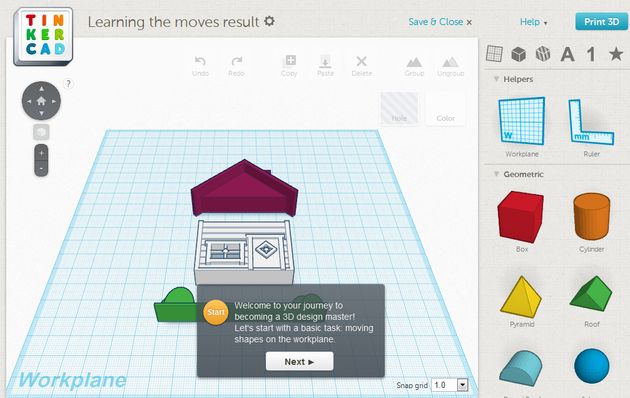Open the grid shapes panel tab
Screen dimensions: 630x398
(494, 53)
